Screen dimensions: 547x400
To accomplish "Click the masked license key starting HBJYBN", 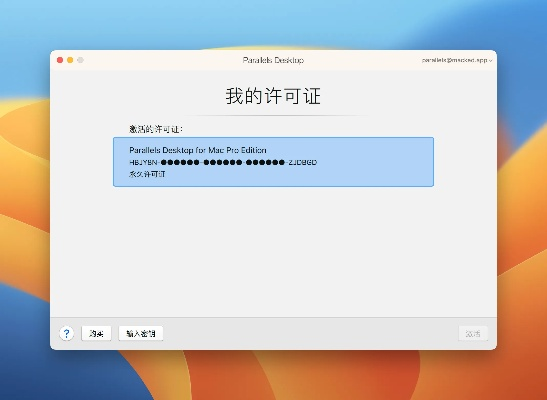I will tap(223, 162).
